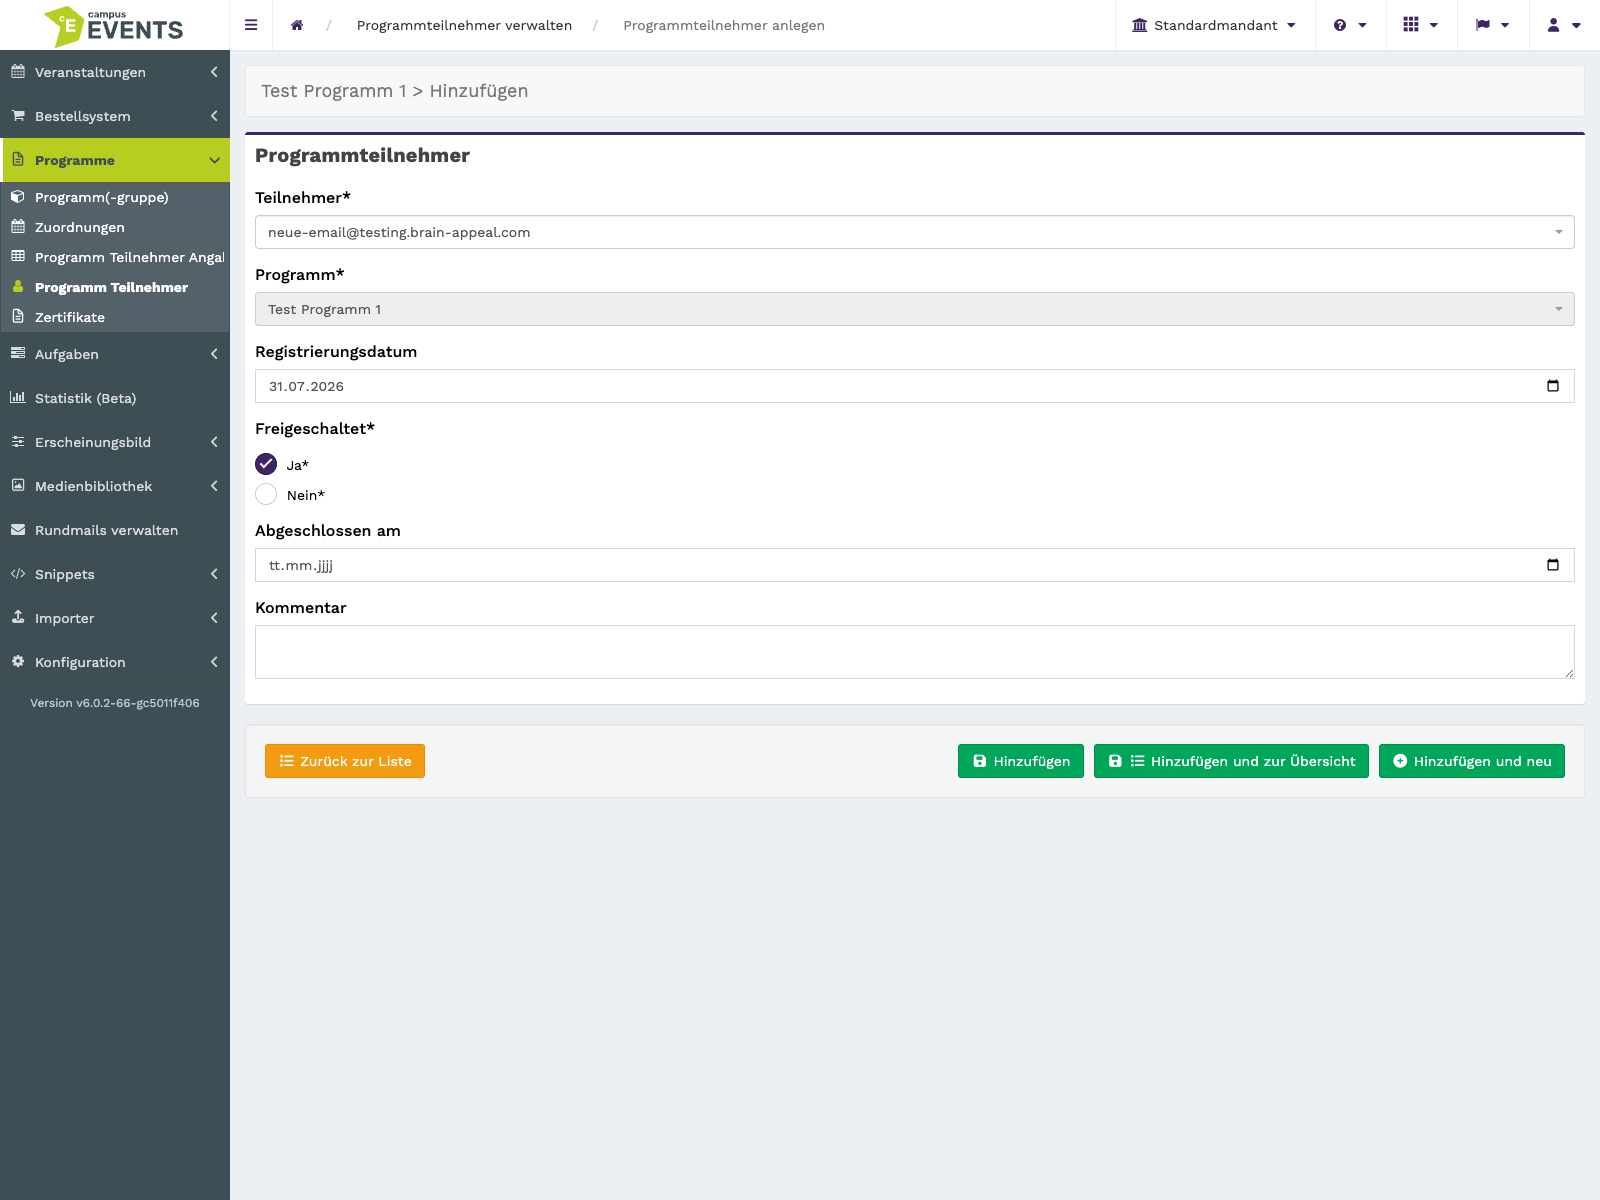Open Programmteilnehmer verwalten breadcrumb link
The height and width of the screenshot is (1200, 1600).
tap(464, 25)
